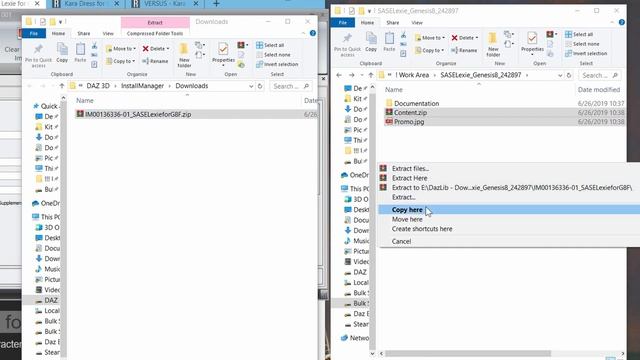Select Promo.jpg in SASELexie window
Image resolution: width=640 pixels, height=360 pixels.
pos(409,122)
